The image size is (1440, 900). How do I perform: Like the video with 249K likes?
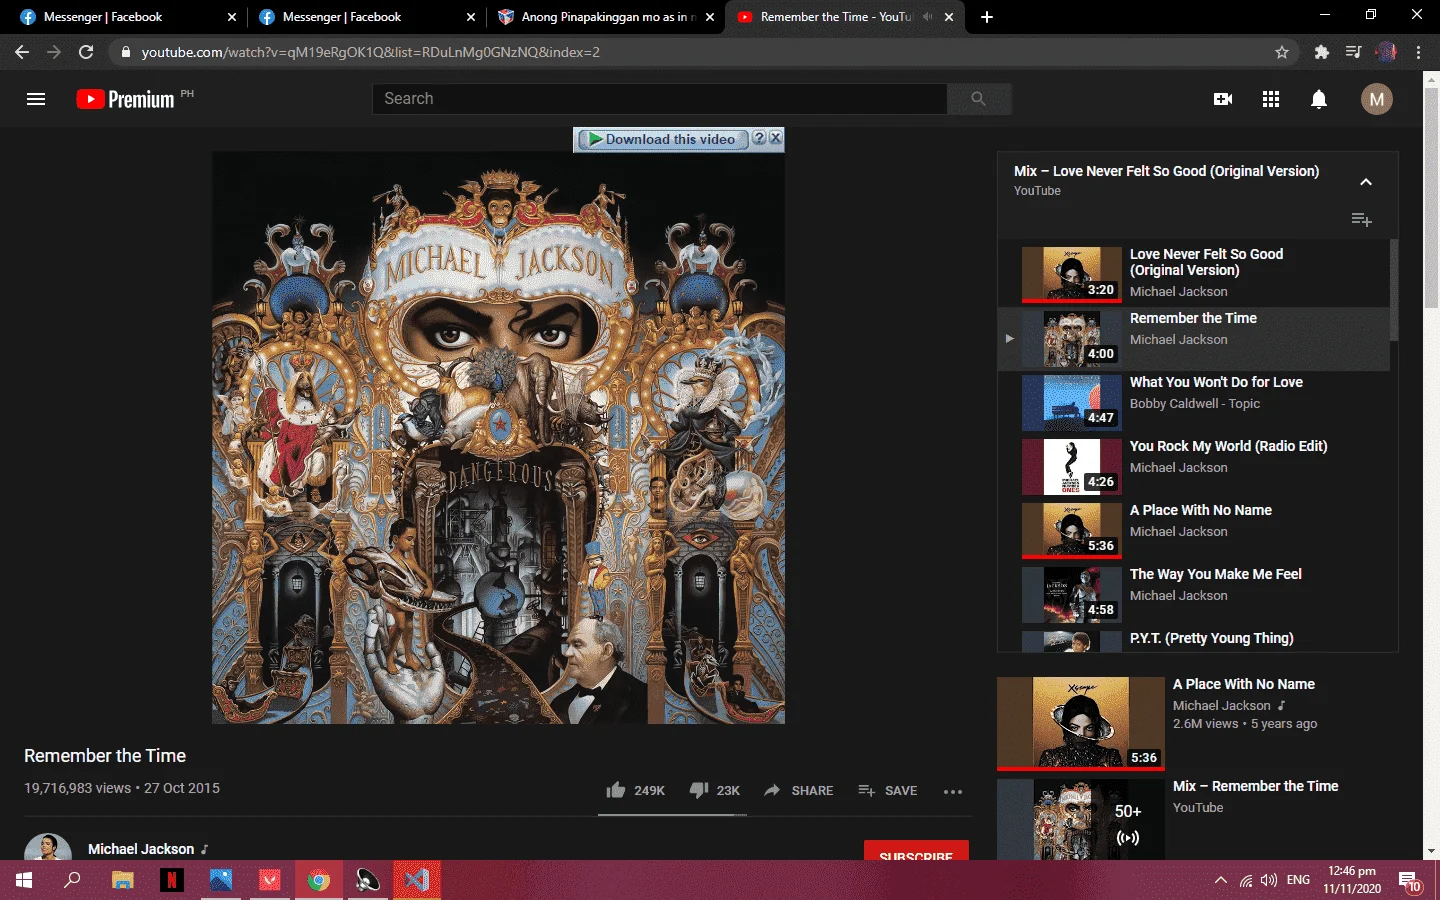point(635,790)
